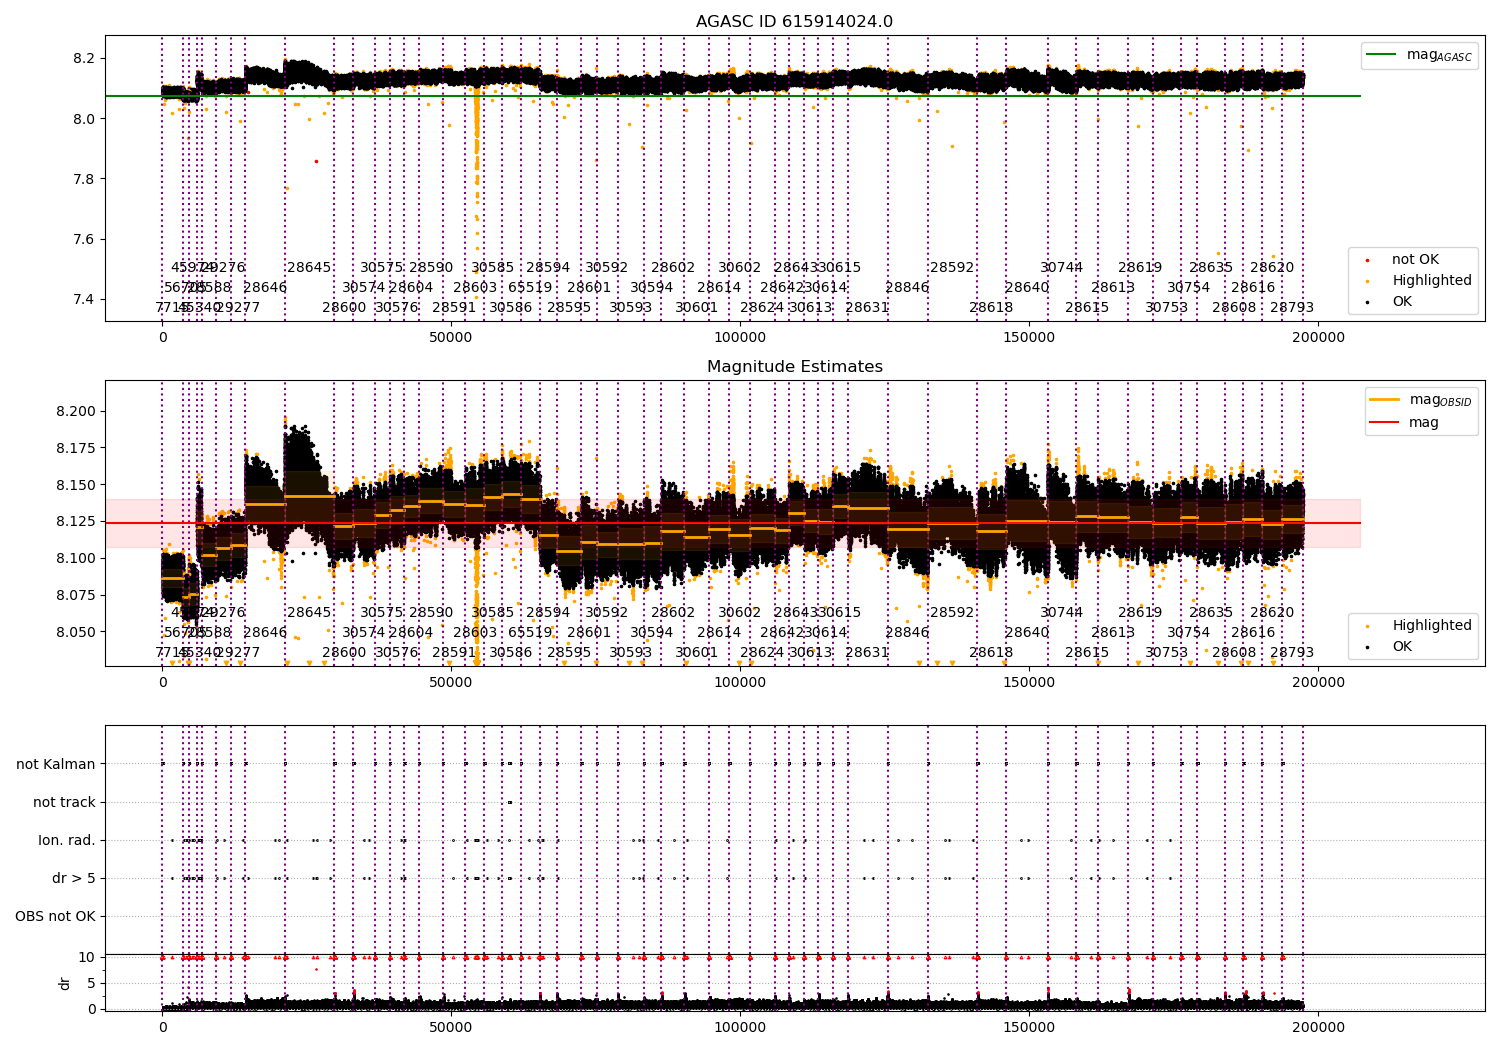Screen dimensions: 1500x1050
Task: Select the green mag AGASC legend entry
Action: [1419, 55]
